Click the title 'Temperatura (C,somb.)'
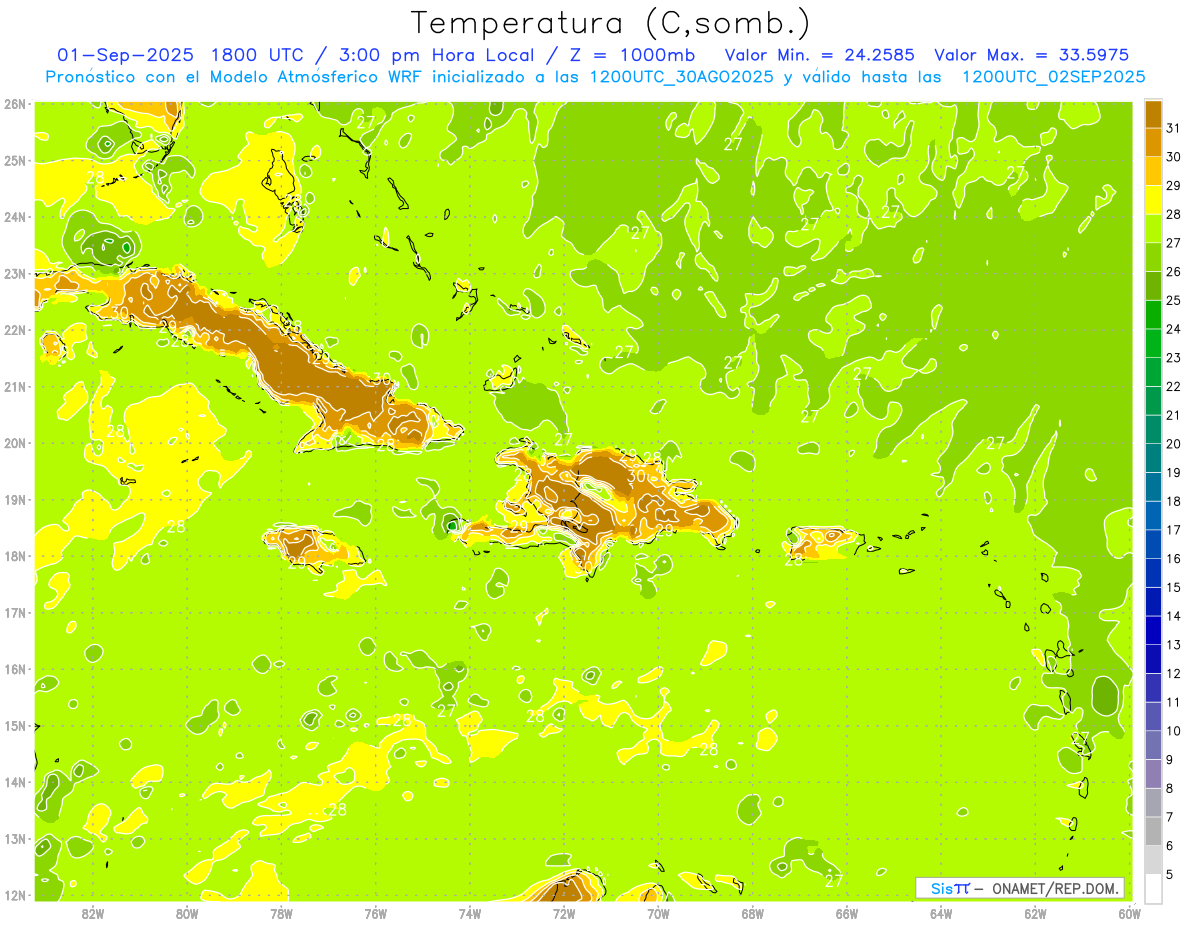Viewport: 1200px width, 927px height. (611, 24)
